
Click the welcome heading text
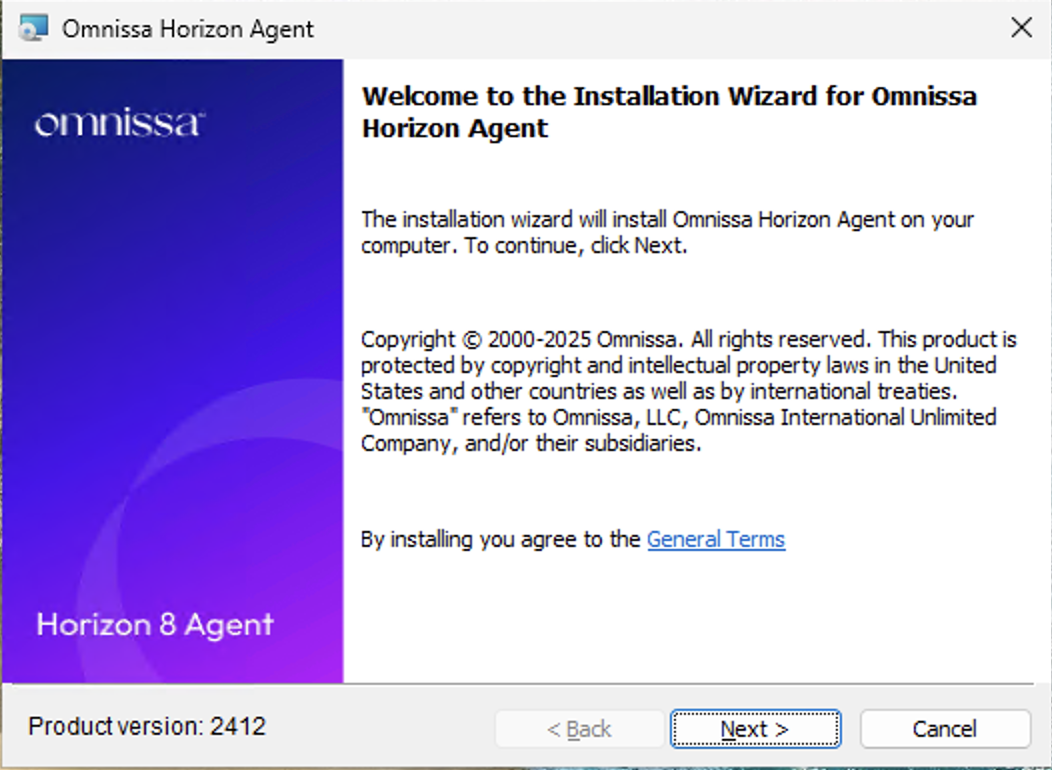[669, 112]
